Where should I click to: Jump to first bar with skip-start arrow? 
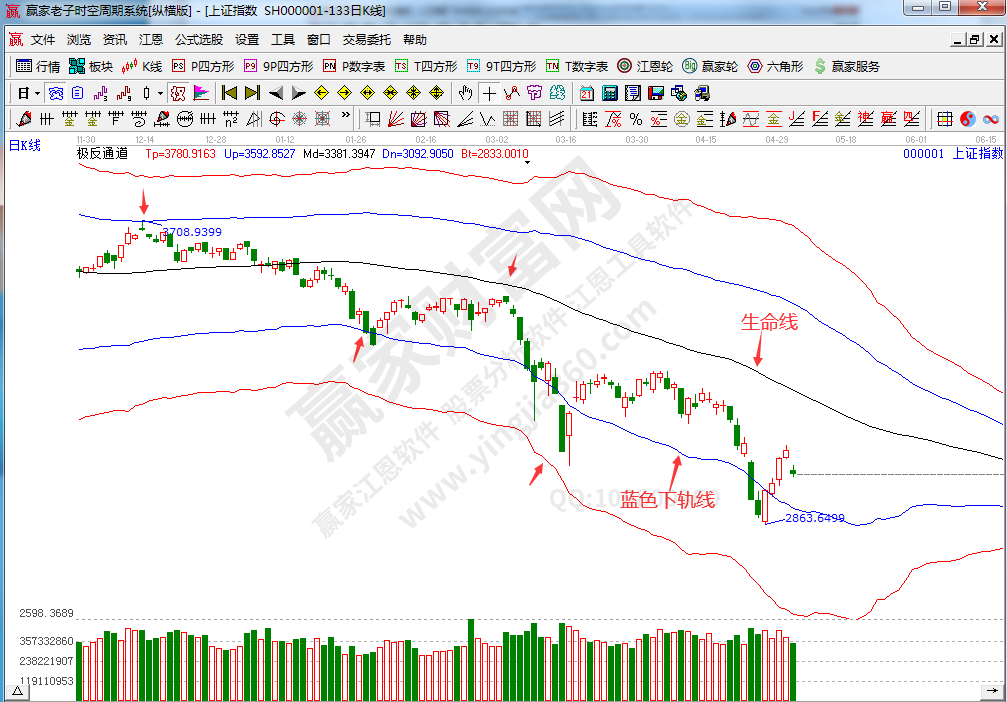tap(229, 93)
